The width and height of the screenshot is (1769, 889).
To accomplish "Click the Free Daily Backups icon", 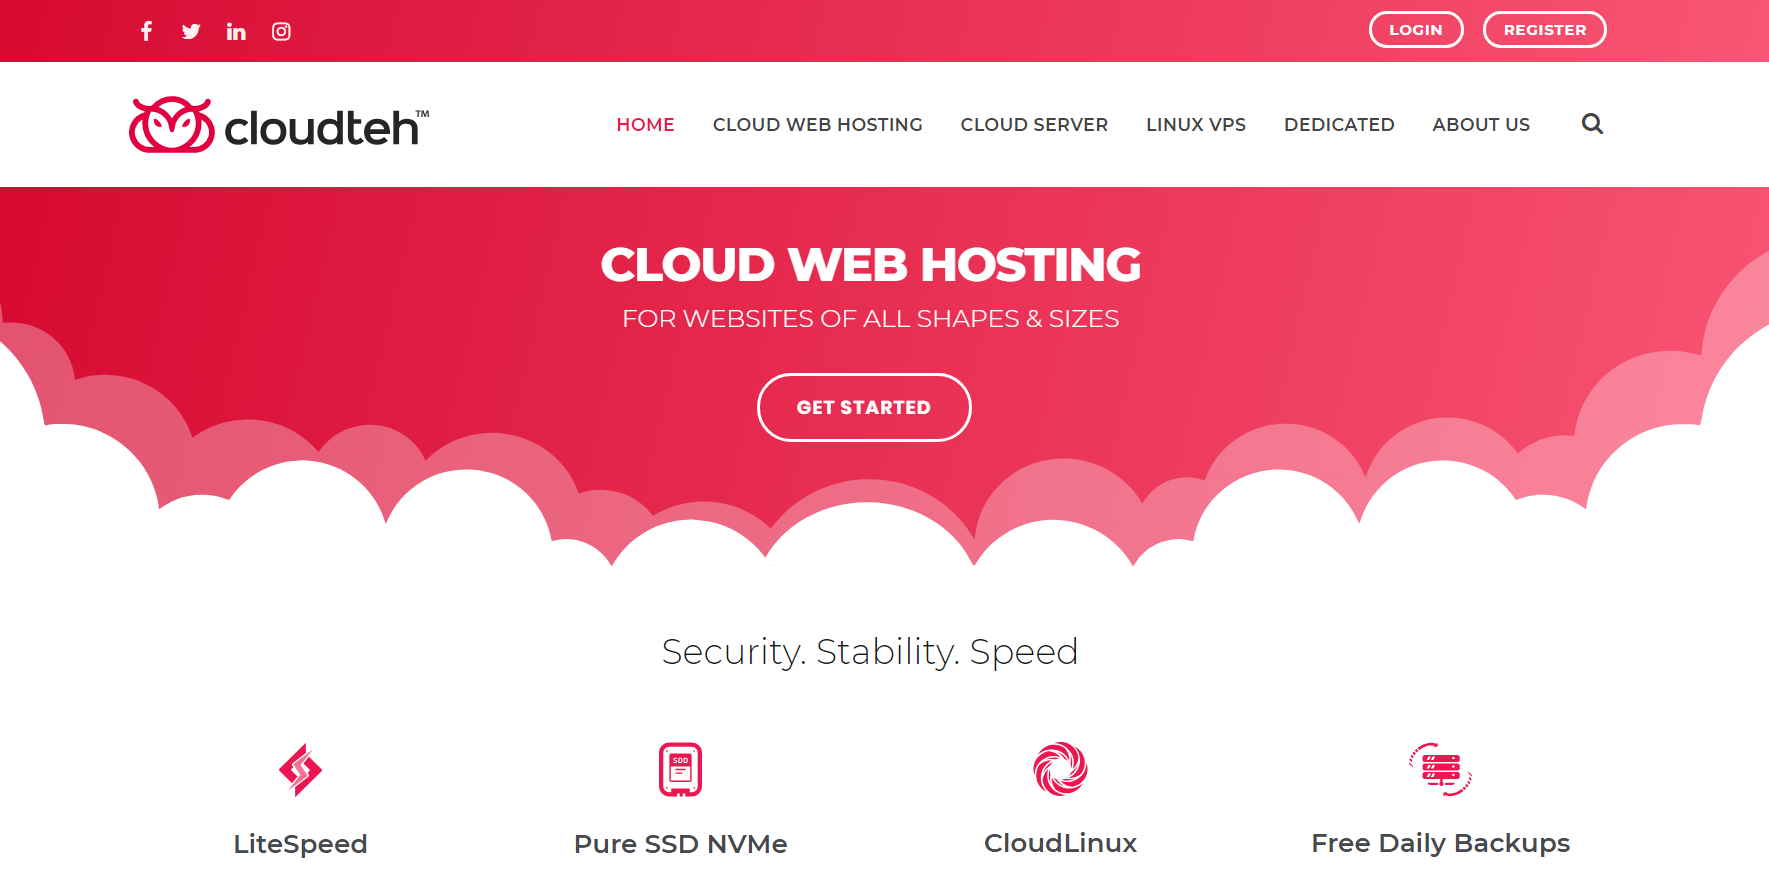I will 1440,769.
